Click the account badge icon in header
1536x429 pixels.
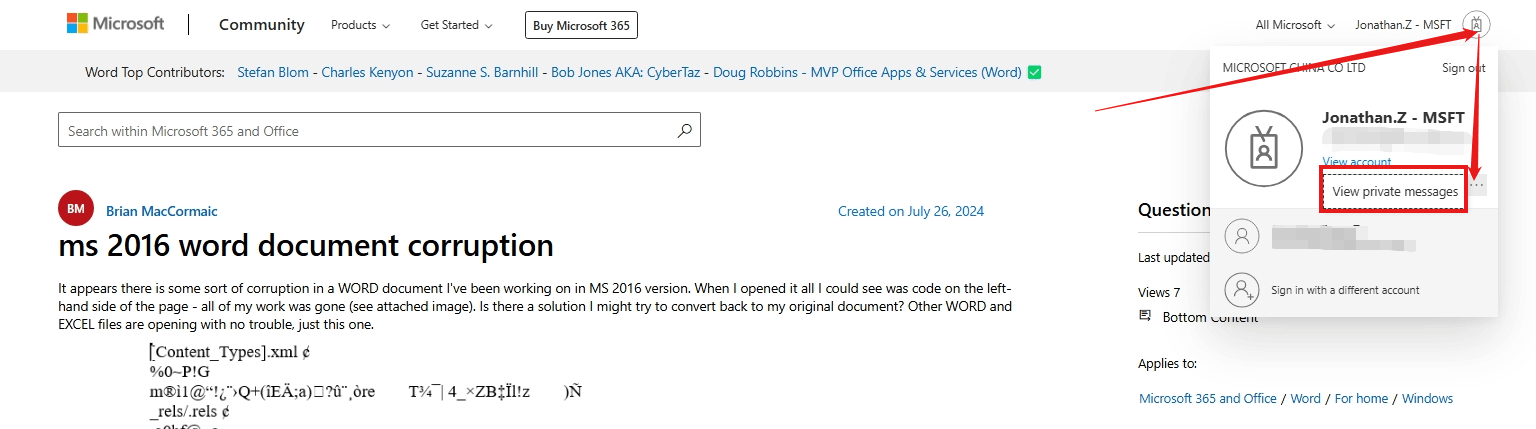click(x=1476, y=24)
